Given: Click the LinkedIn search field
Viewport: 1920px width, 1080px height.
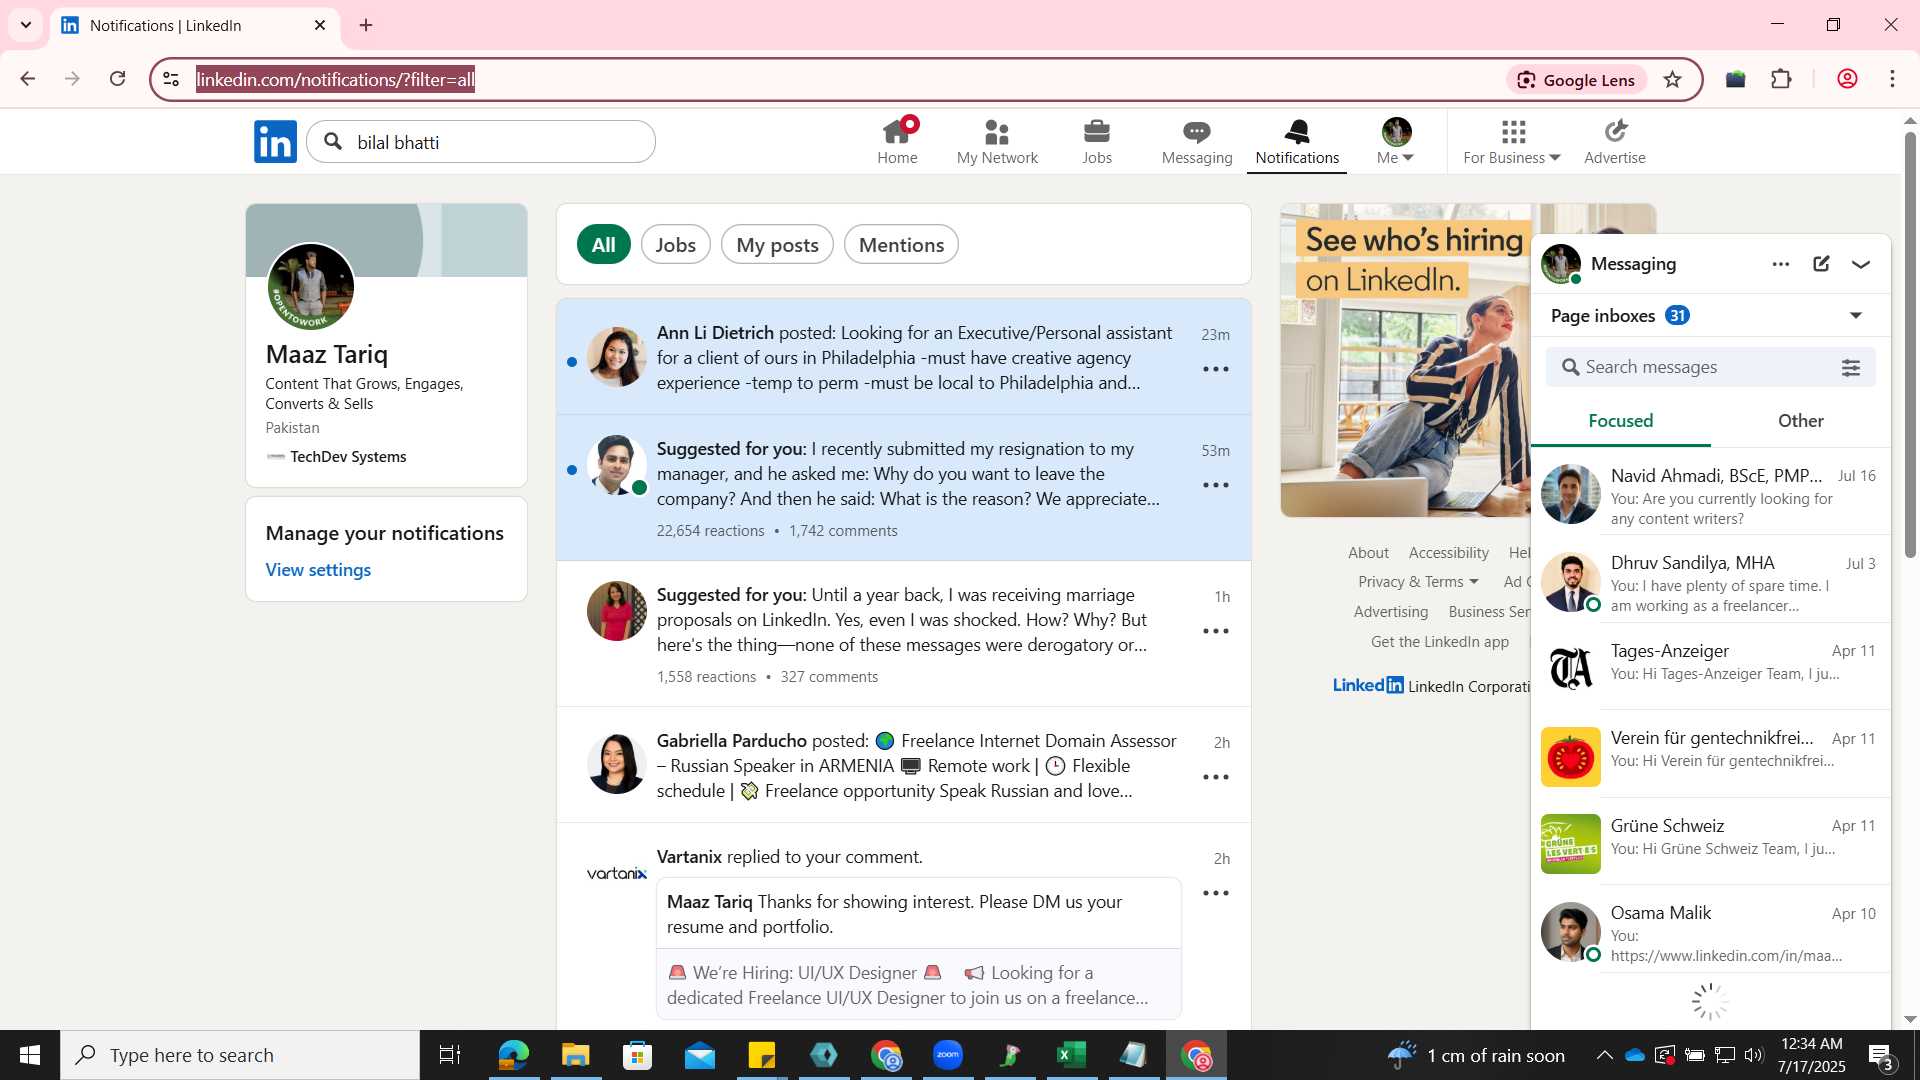Looking at the screenshot, I should [481, 142].
